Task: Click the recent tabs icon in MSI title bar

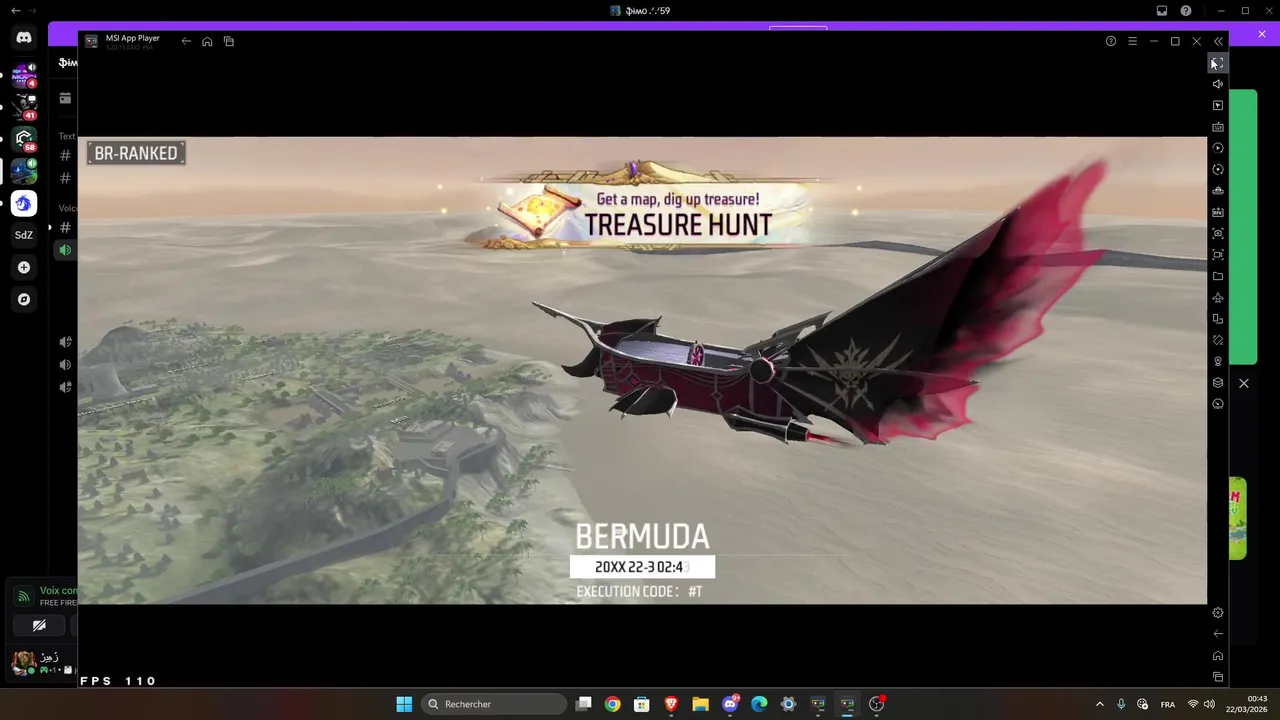Action: pyautogui.click(x=229, y=41)
